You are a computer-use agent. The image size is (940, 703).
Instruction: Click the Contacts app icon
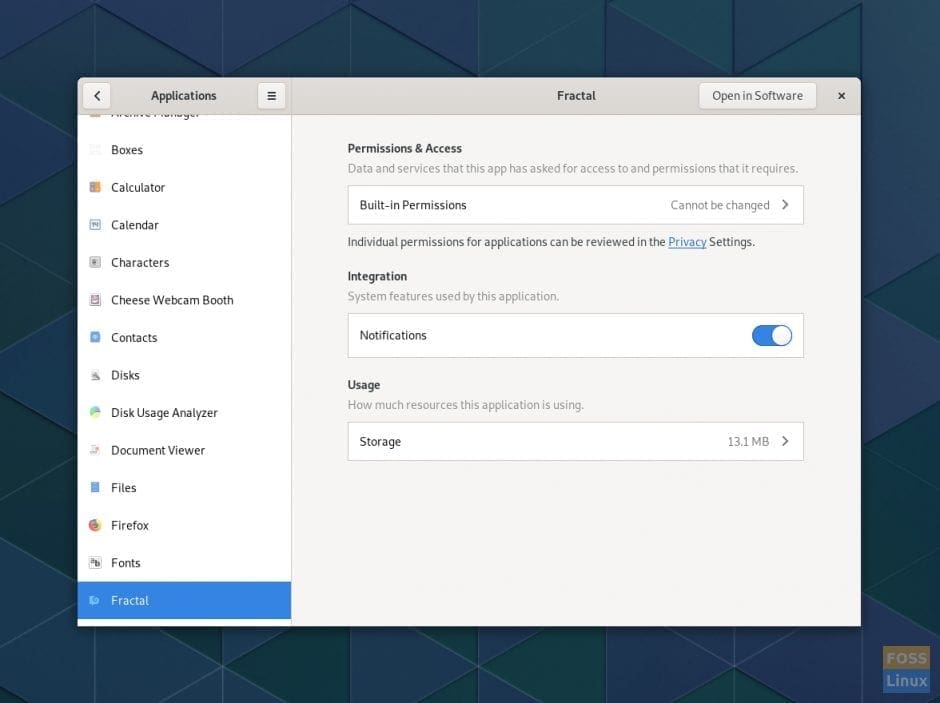point(95,338)
